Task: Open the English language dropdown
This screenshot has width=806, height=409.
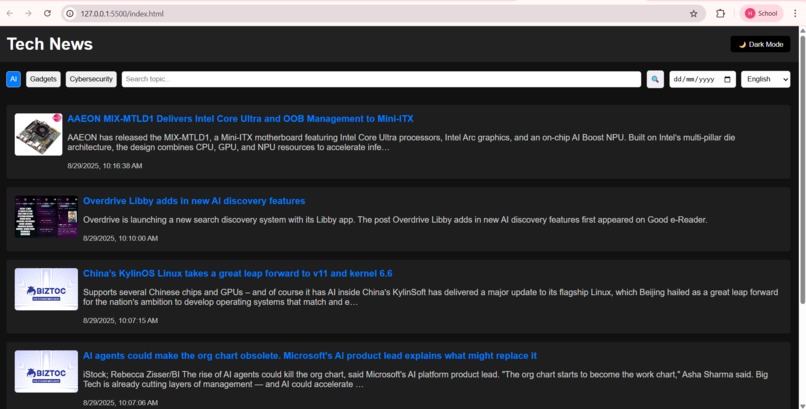Action: pyautogui.click(x=765, y=79)
